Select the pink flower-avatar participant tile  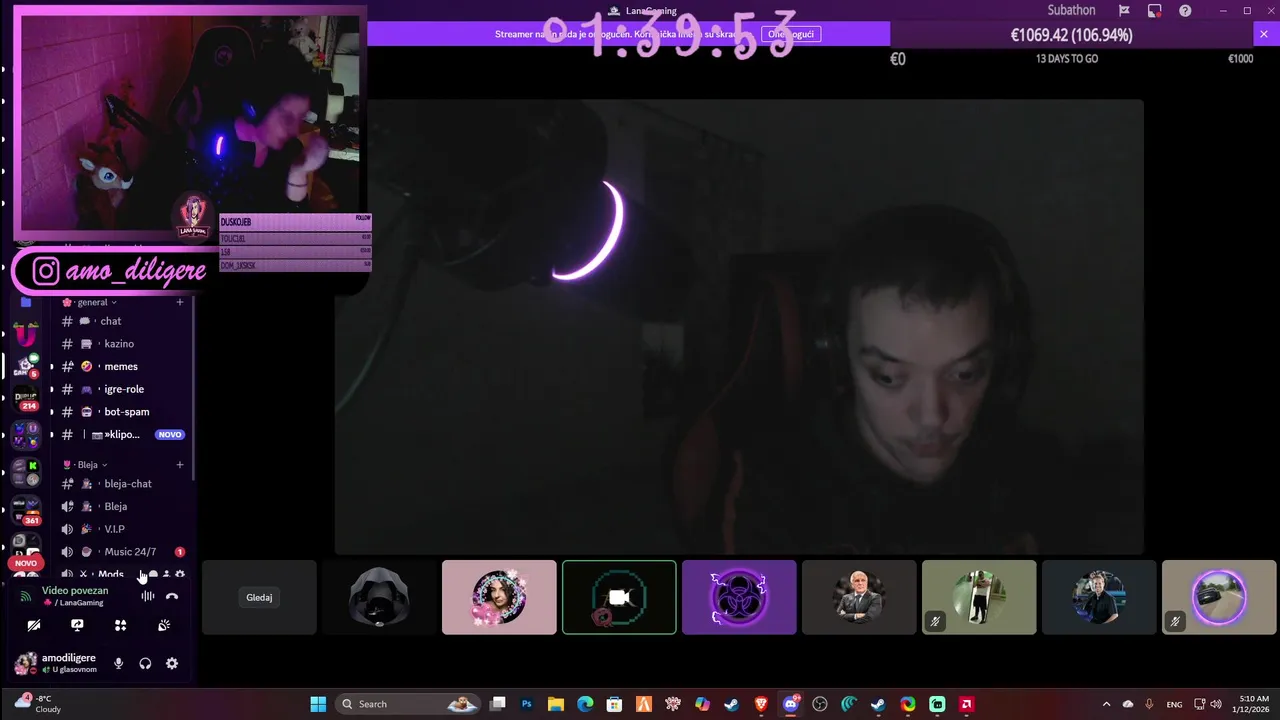(x=499, y=597)
